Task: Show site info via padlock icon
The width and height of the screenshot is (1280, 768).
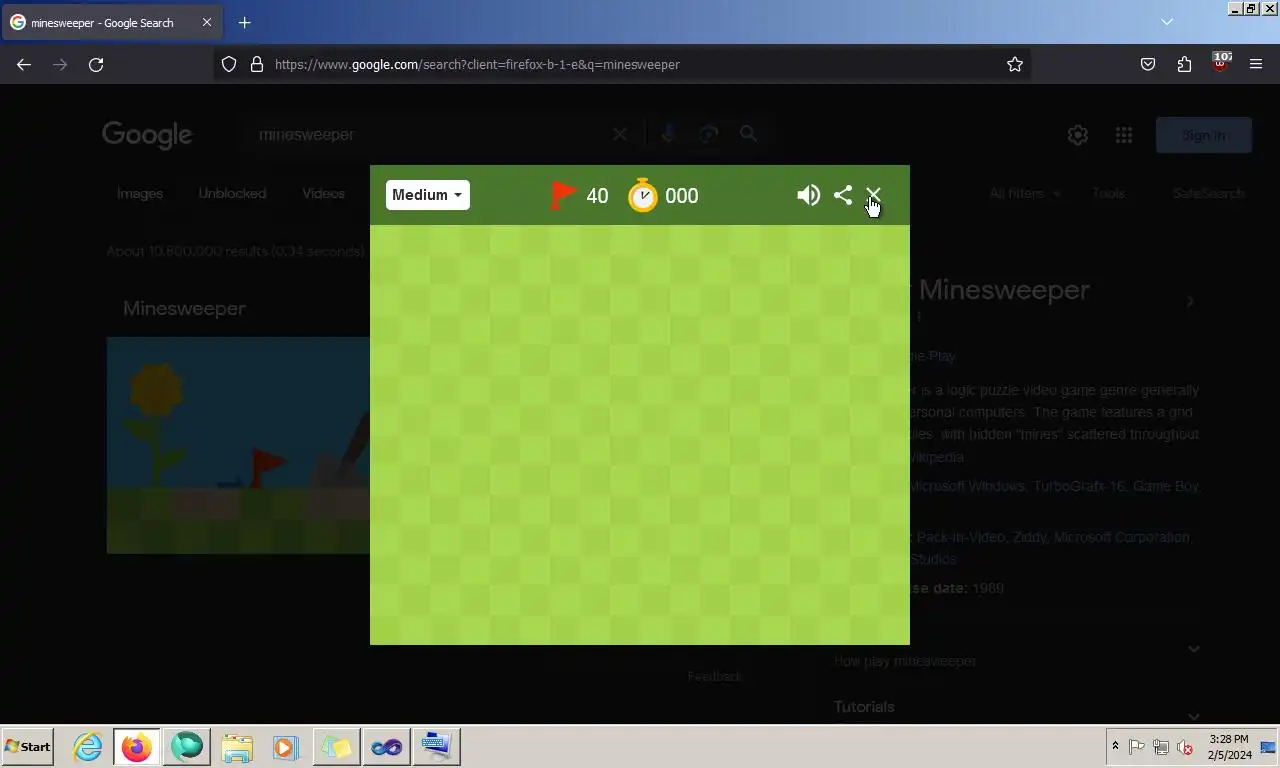Action: pos(257,64)
